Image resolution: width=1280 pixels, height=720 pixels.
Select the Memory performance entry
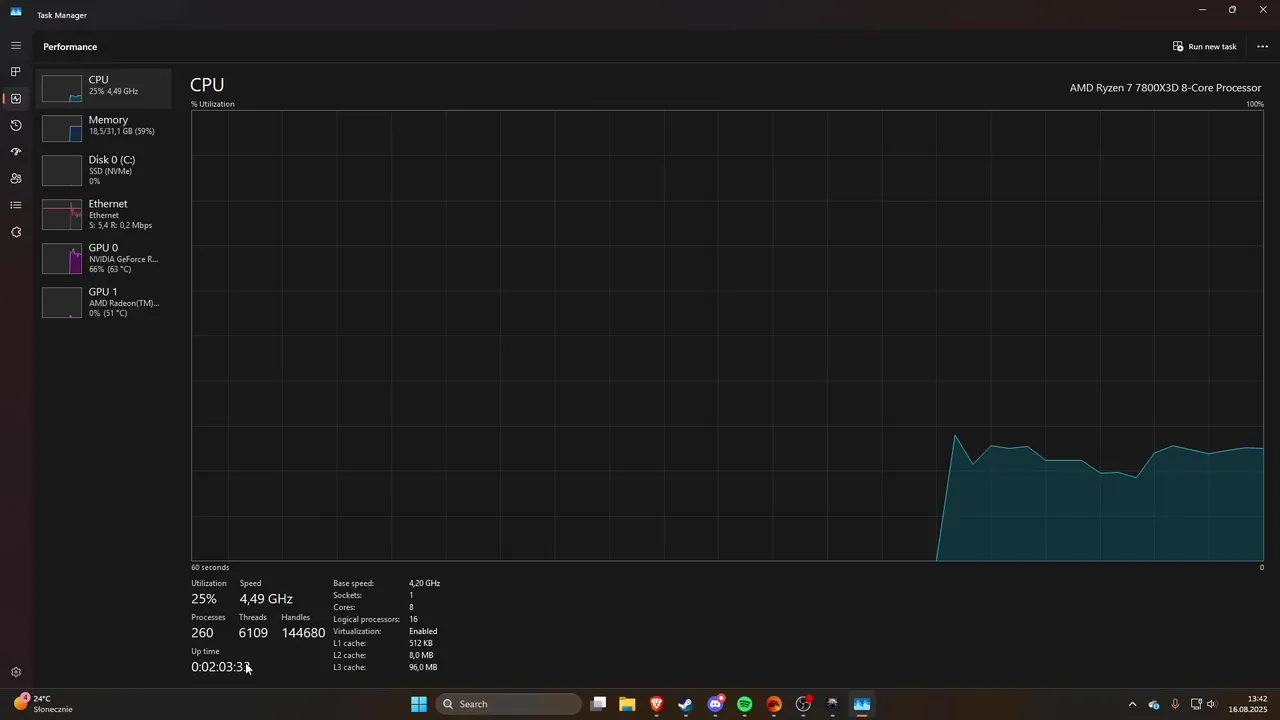[104, 128]
